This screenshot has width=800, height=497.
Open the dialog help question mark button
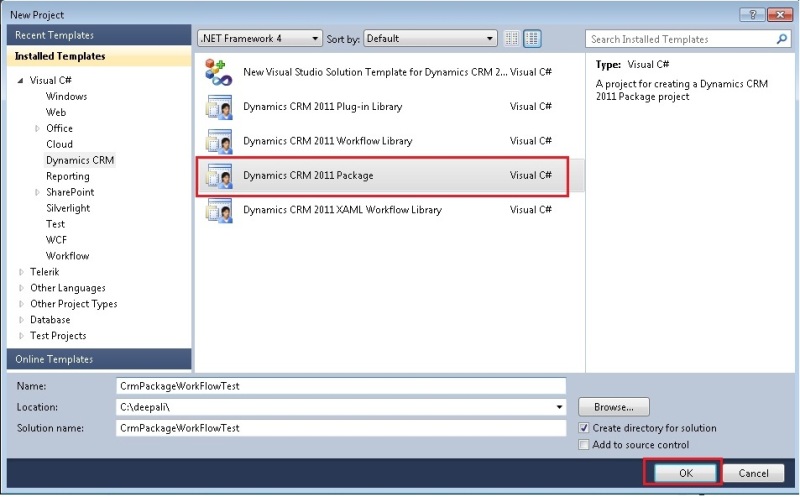(752, 15)
